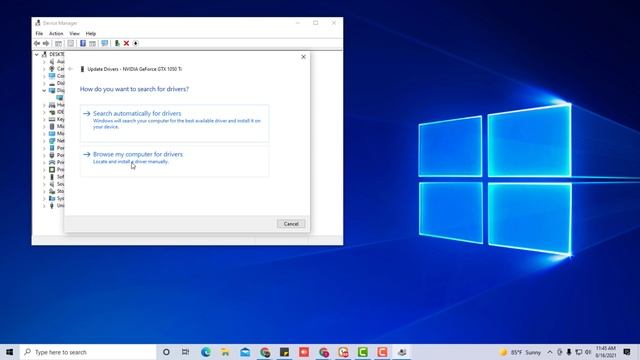This screenshot has height=360, width=640.
Task: Open the Properties toolbar icon in Device Manager
Action: [x=71, y=43]
